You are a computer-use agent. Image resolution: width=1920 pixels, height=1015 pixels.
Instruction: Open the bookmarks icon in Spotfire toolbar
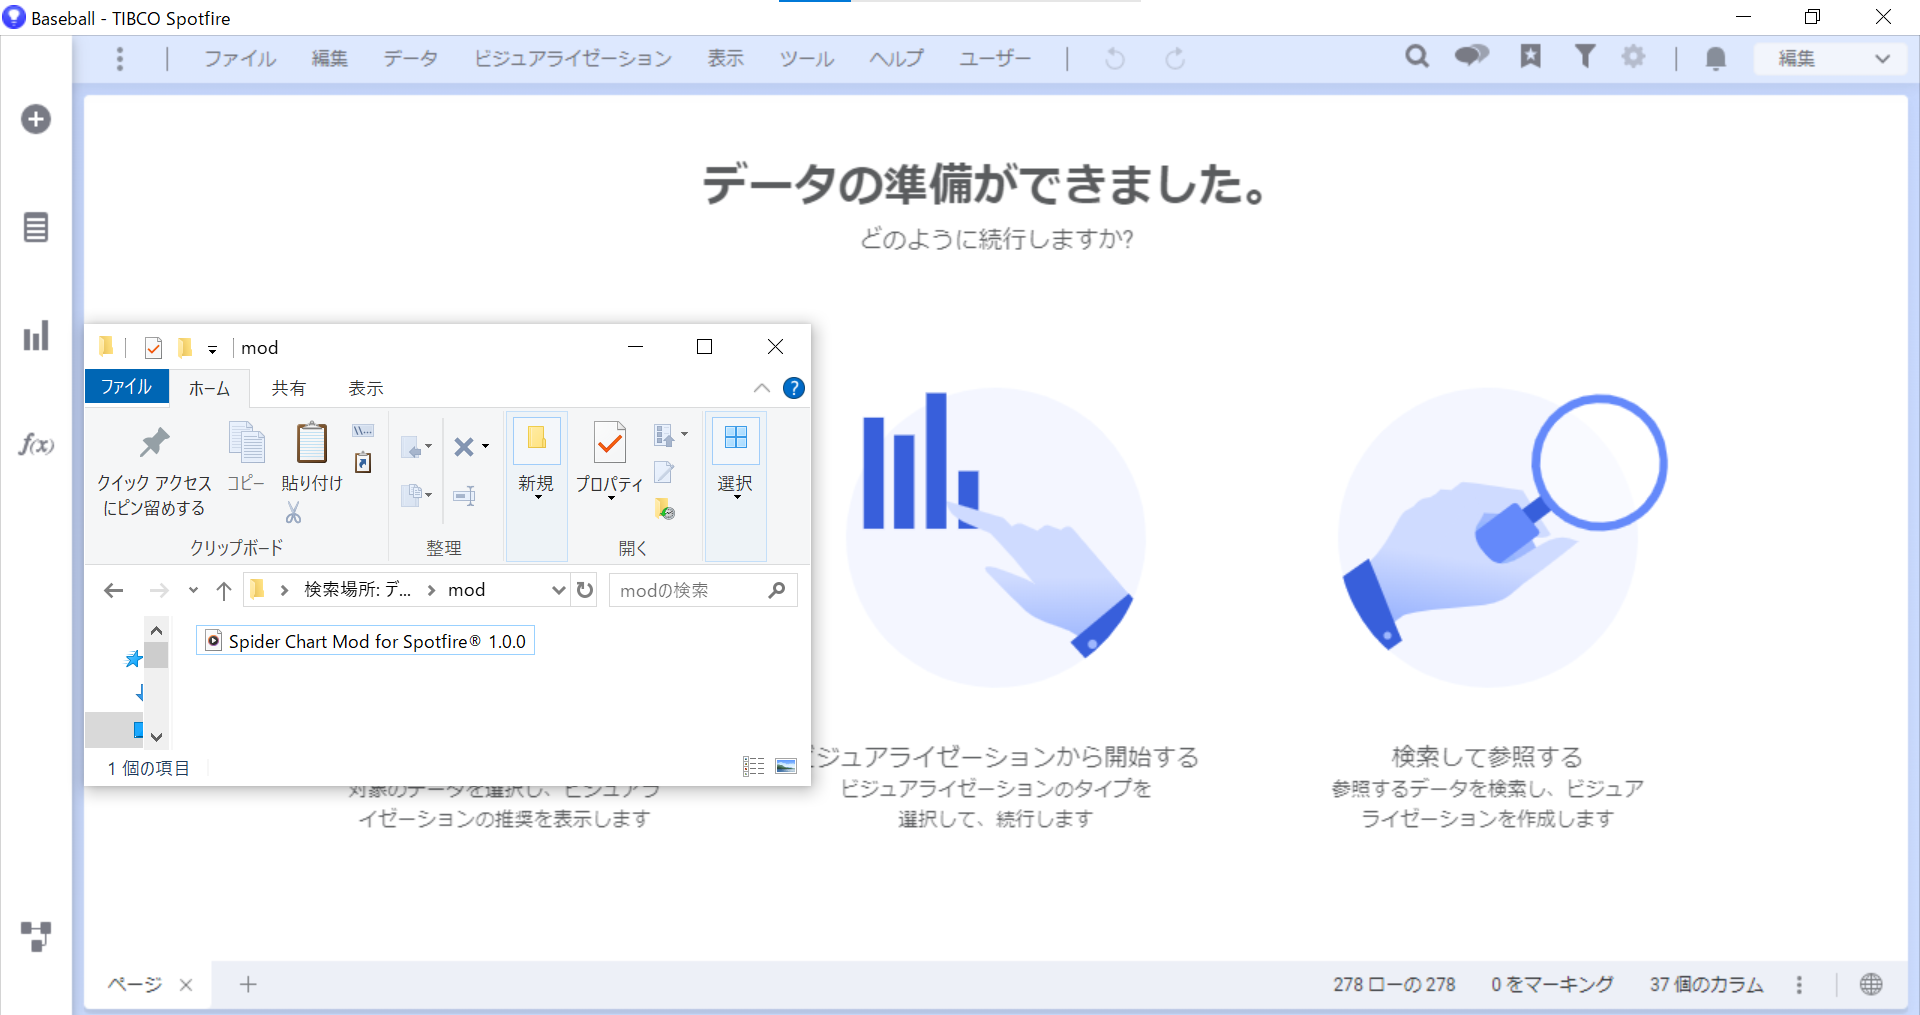(1530, 56)
